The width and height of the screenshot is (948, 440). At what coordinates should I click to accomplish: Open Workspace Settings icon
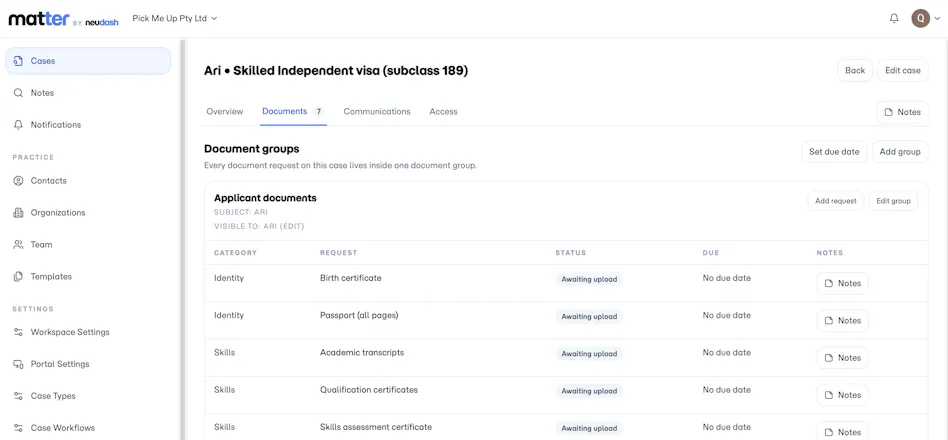18,332
